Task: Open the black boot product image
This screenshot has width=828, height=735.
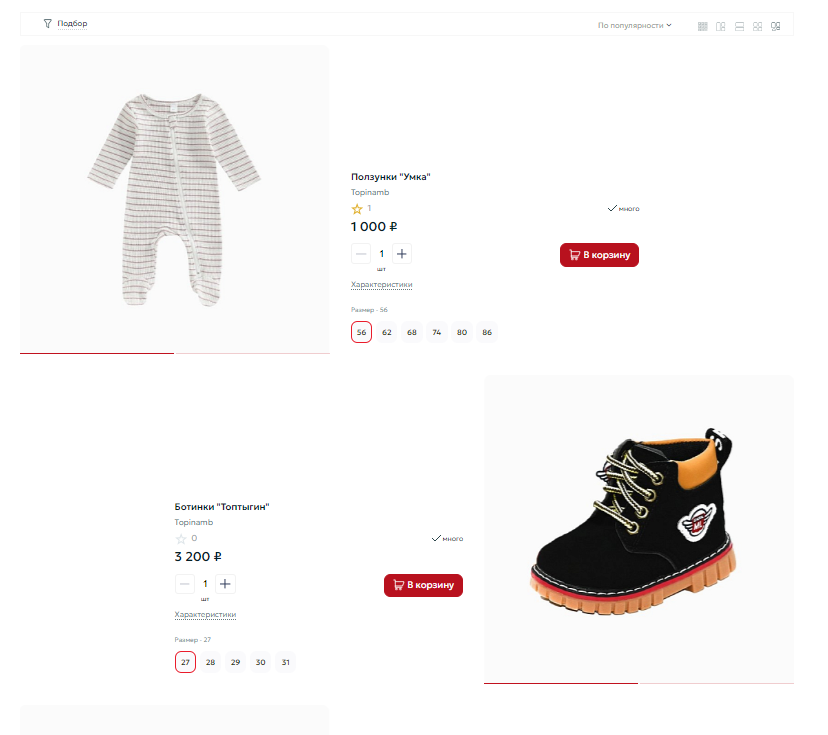Action: 639,529
